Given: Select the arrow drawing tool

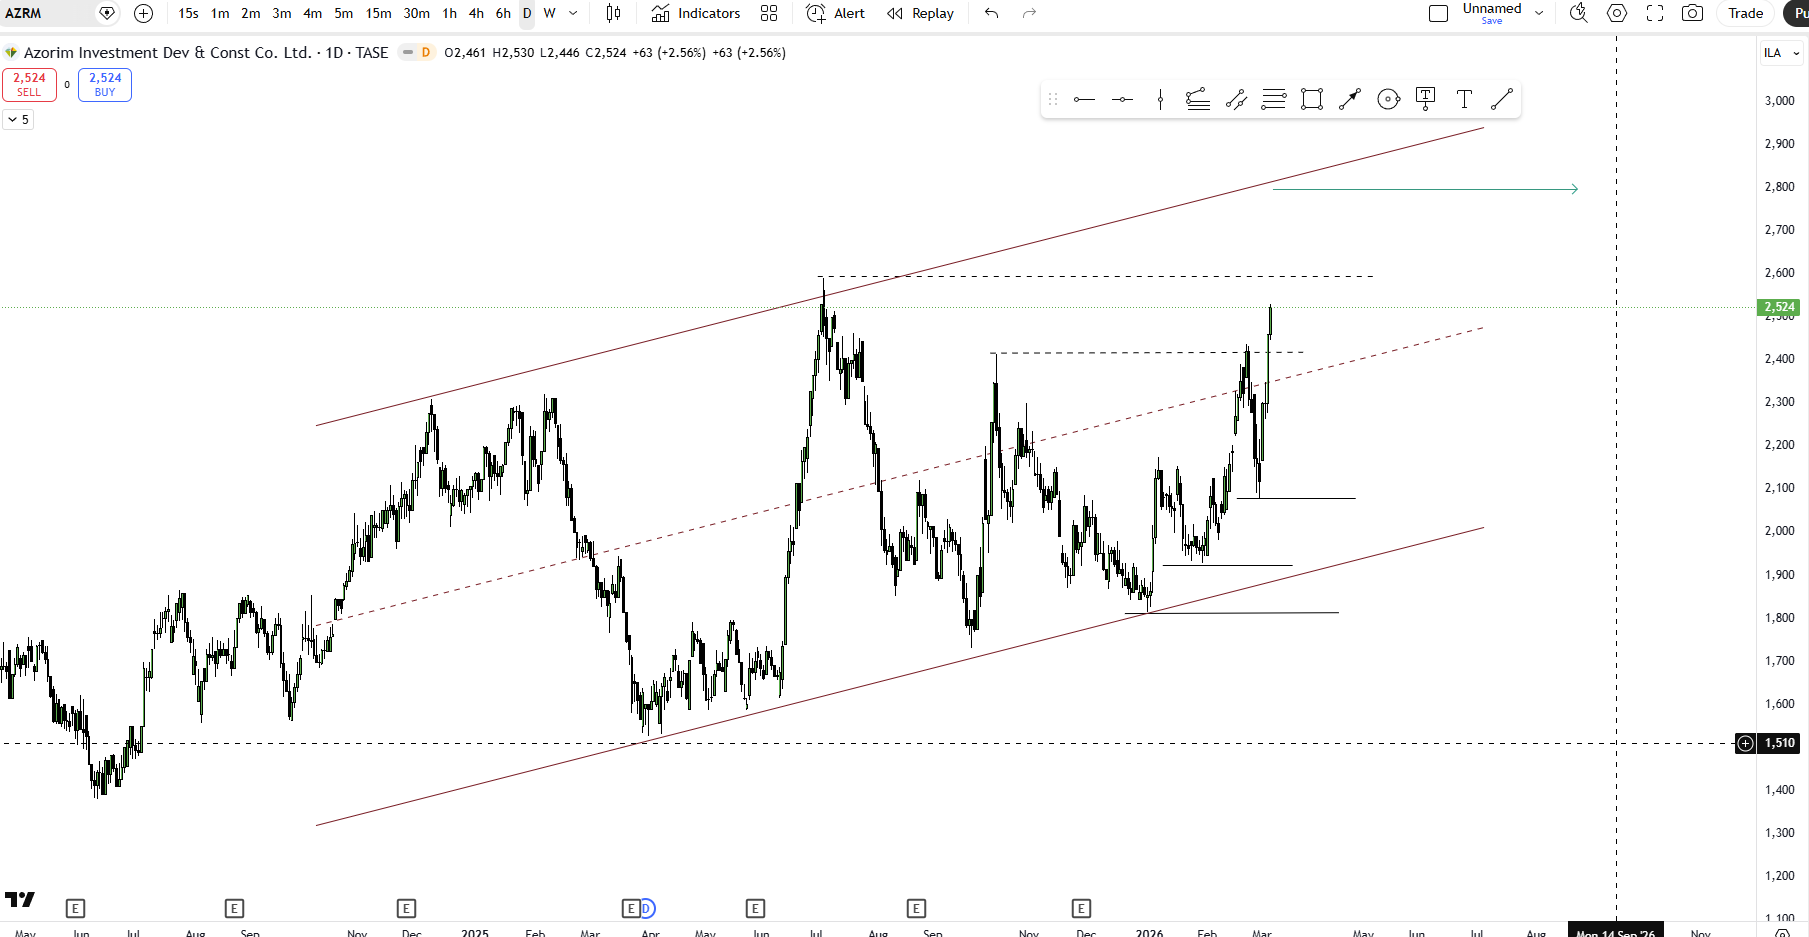Looking at the screenshot, I should pos(1350,99).
